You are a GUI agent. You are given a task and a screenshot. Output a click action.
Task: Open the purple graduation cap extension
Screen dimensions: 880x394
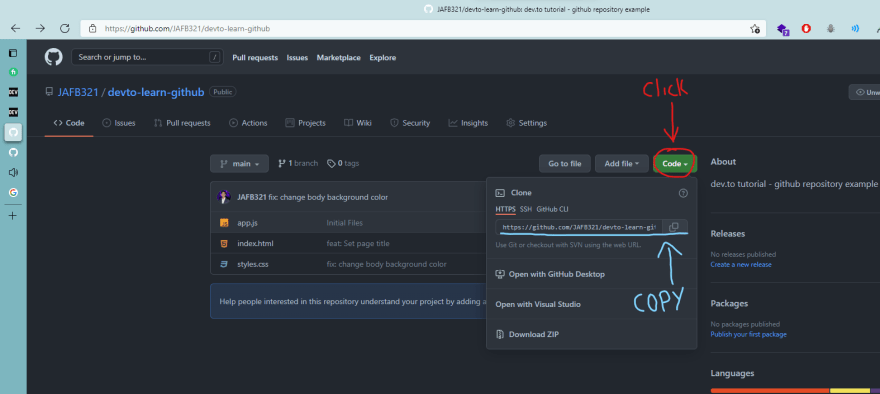[x=783, y=29]
